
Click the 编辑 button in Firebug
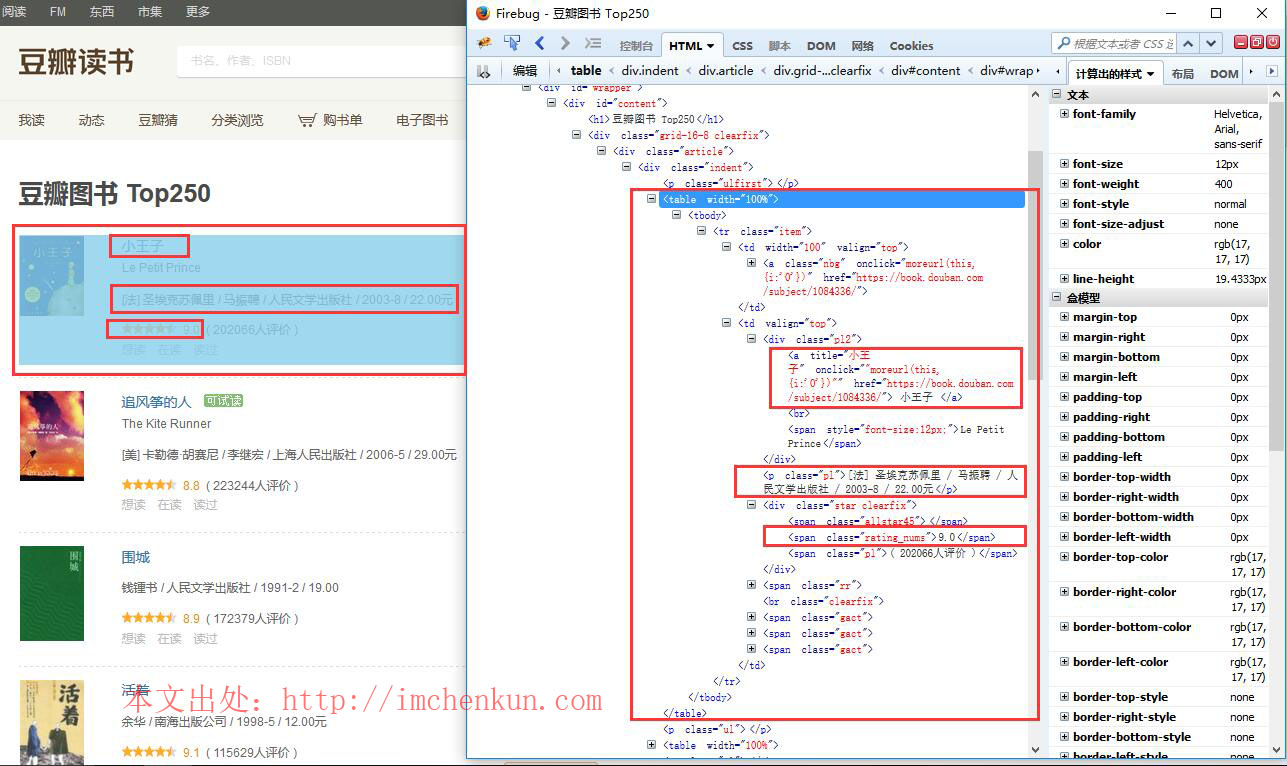pyautogui.click(x=525, y=71)
